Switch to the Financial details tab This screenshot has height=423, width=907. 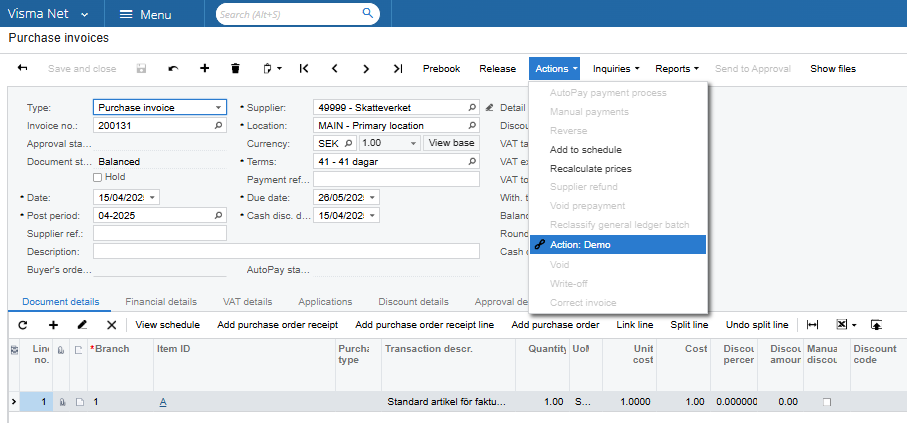pyautogui.click(x=160, y=301)
